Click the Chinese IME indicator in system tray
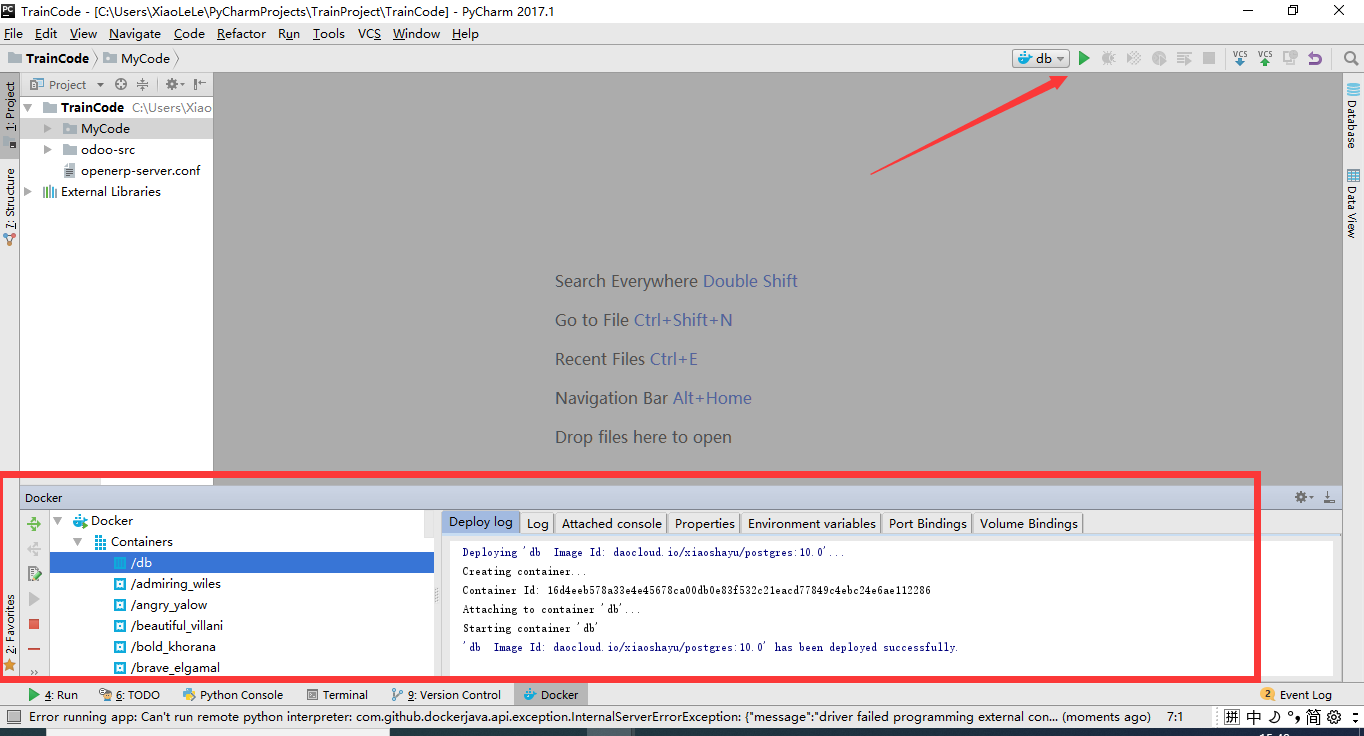Viewport: 1364px width, 736px height. [1254, 717]
